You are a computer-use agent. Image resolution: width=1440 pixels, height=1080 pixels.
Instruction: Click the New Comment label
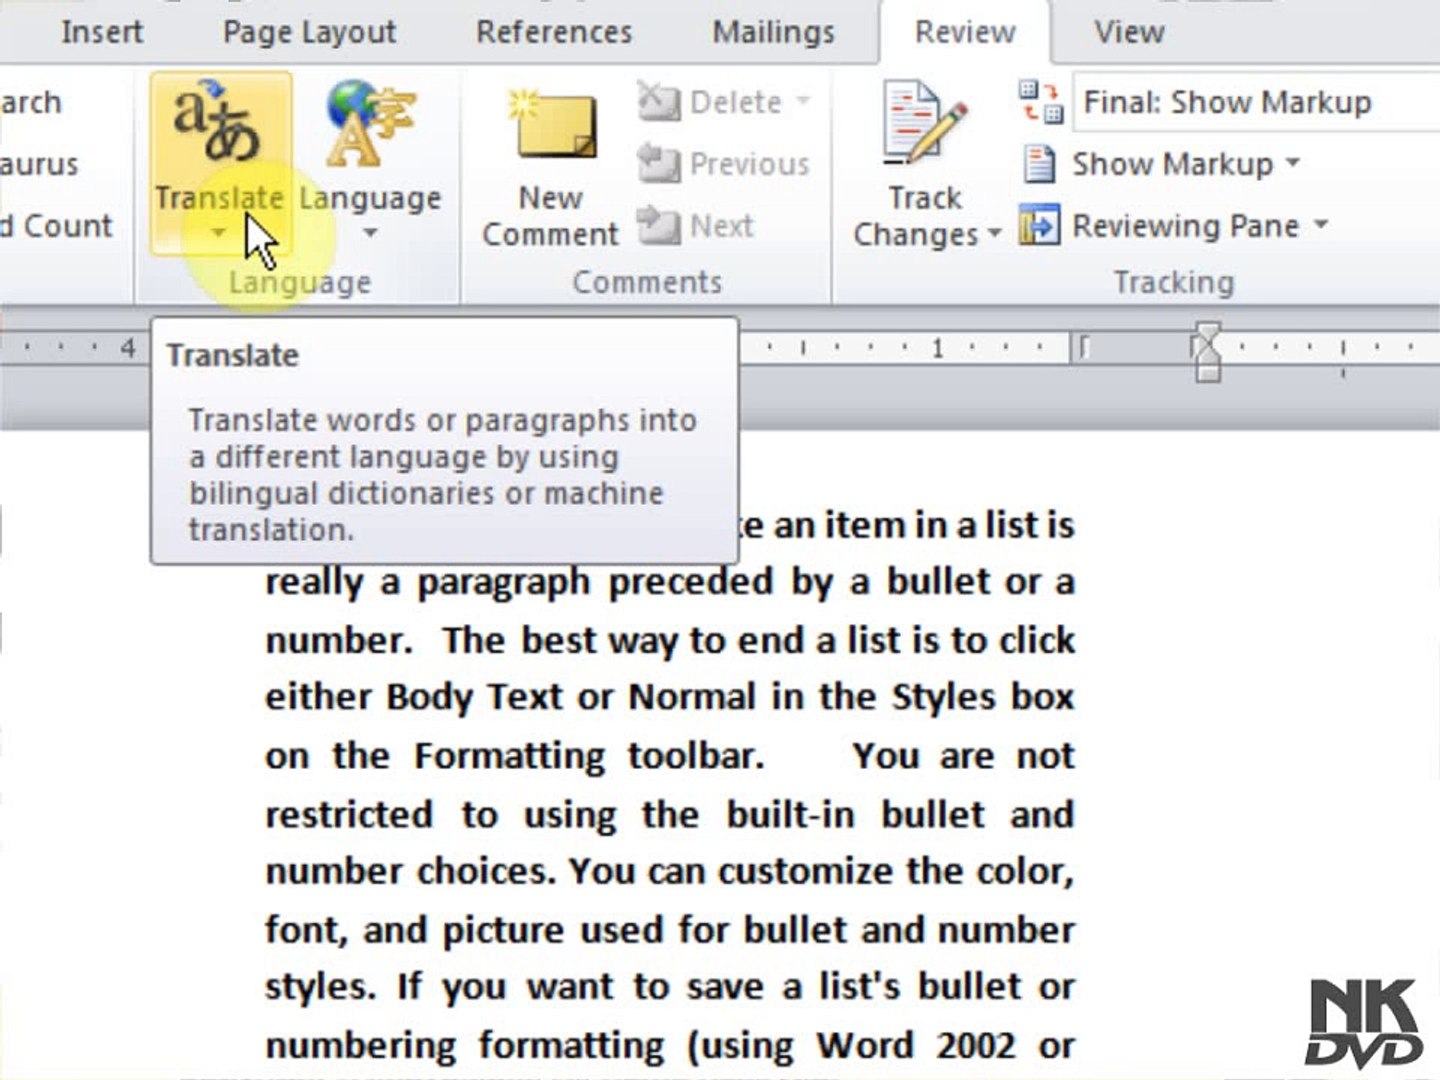[550, 216]
